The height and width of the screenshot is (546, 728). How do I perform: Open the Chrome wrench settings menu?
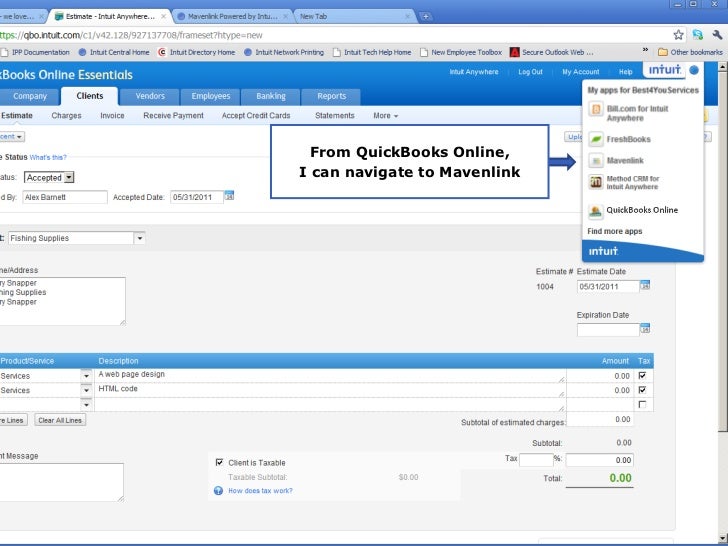[x=717, y=35]
